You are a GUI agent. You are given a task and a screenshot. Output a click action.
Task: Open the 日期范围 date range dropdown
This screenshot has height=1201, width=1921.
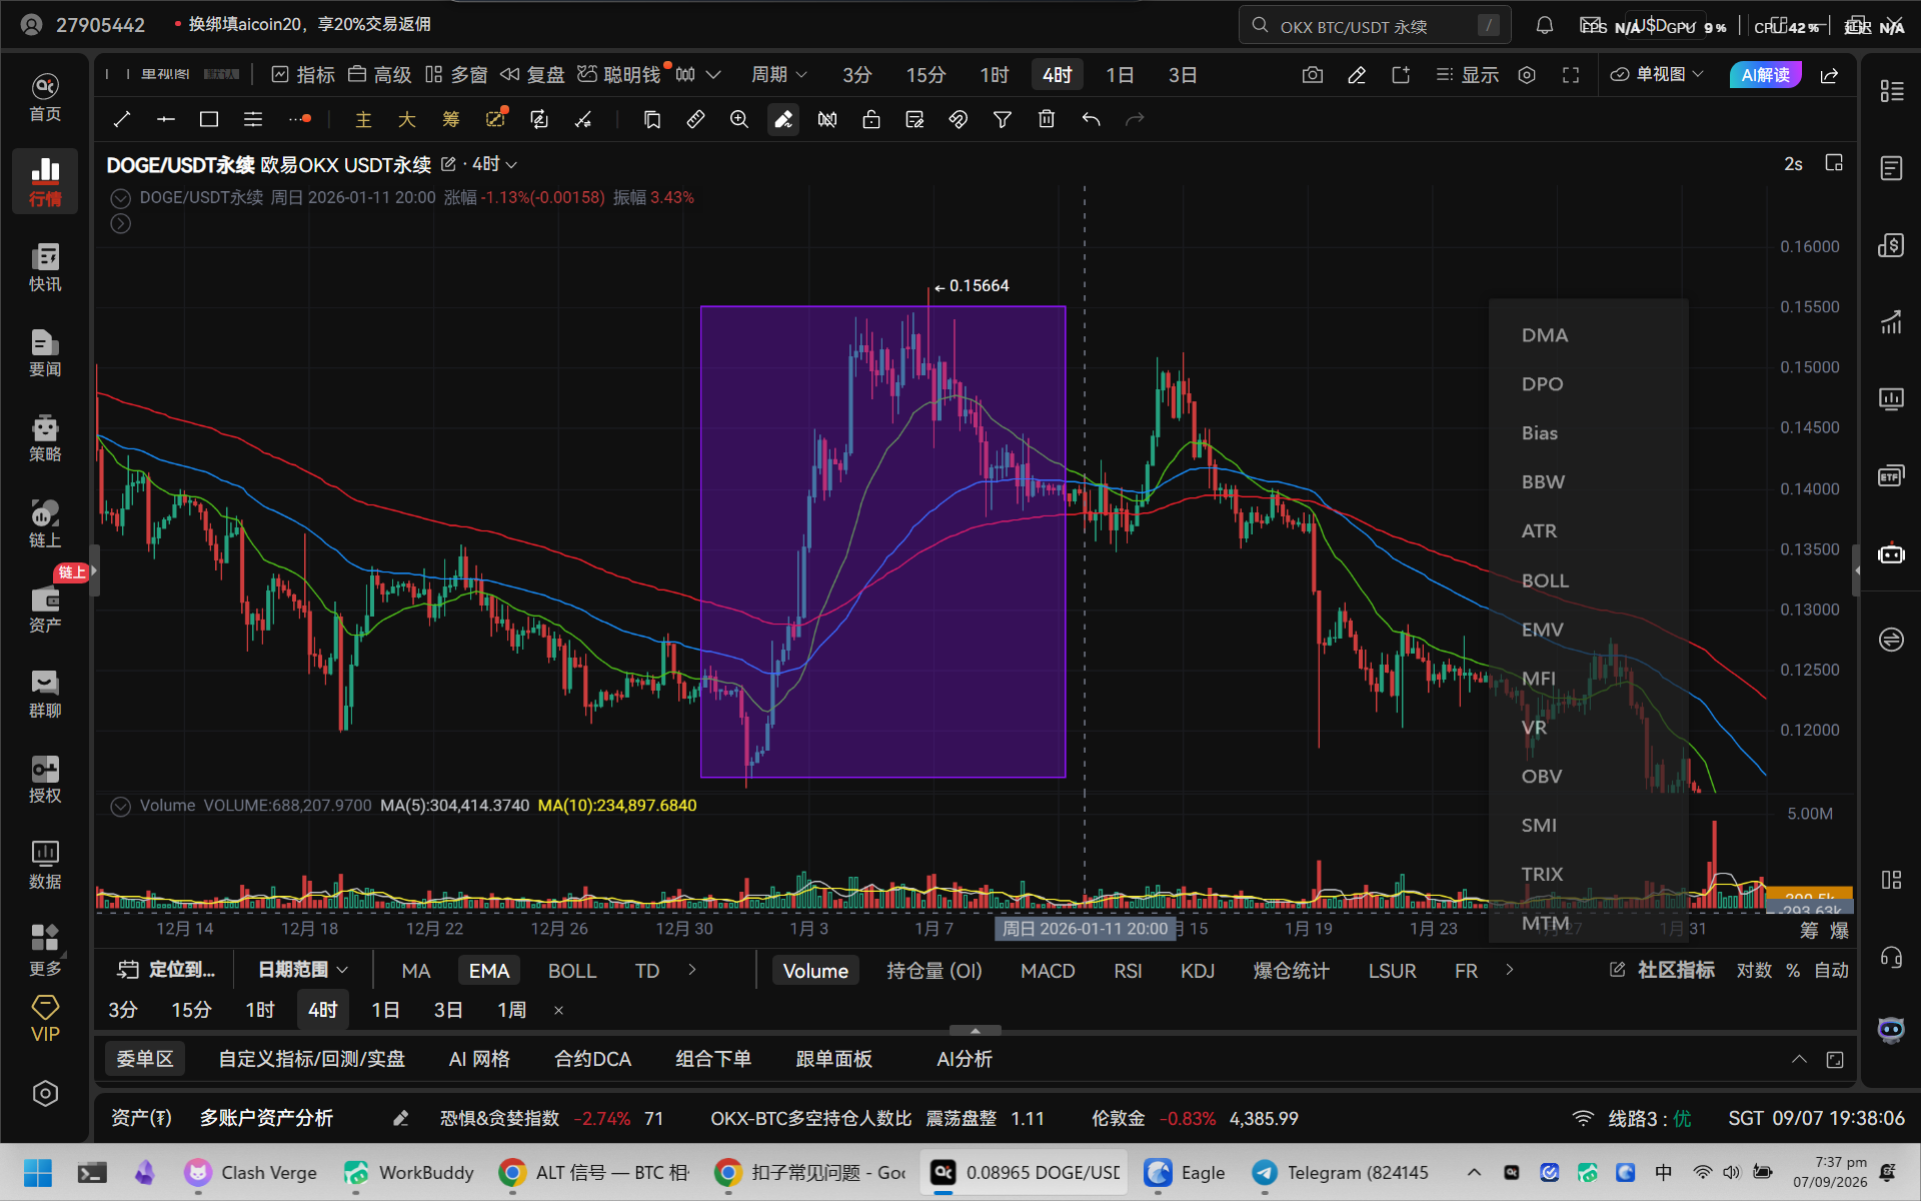[x=302, y=970]
